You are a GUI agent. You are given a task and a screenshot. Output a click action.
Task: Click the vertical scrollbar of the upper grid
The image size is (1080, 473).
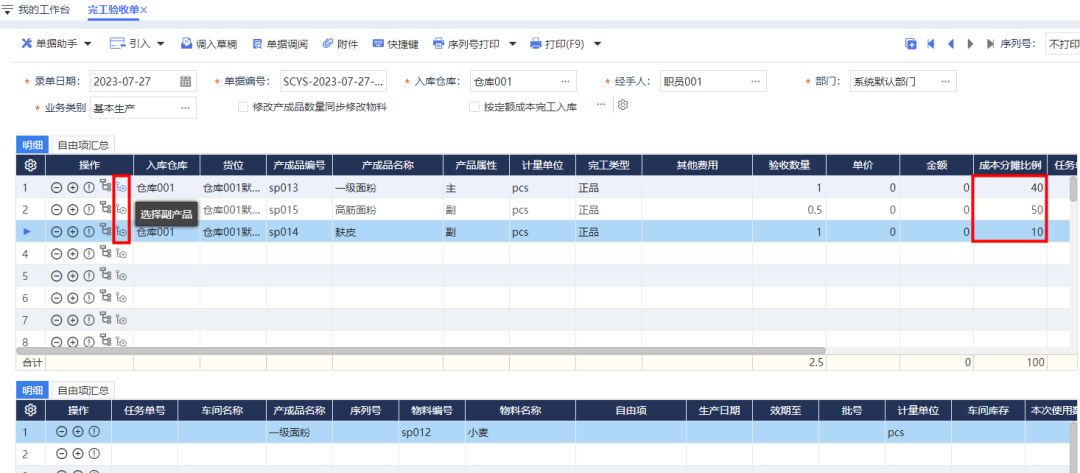point(1072,189)
